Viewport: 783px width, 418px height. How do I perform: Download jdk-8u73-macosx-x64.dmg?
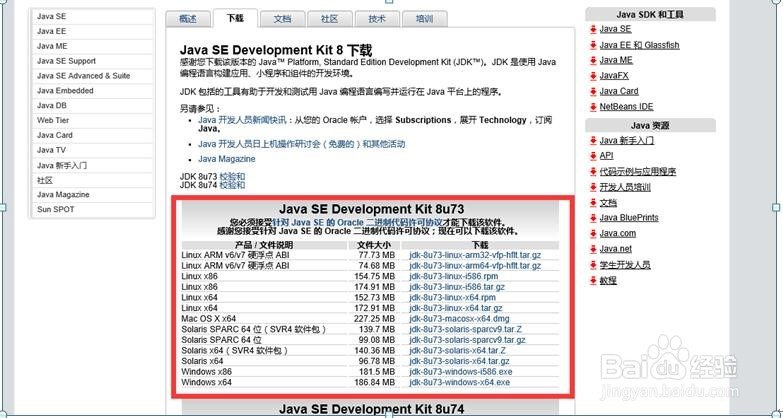point(459,319)
